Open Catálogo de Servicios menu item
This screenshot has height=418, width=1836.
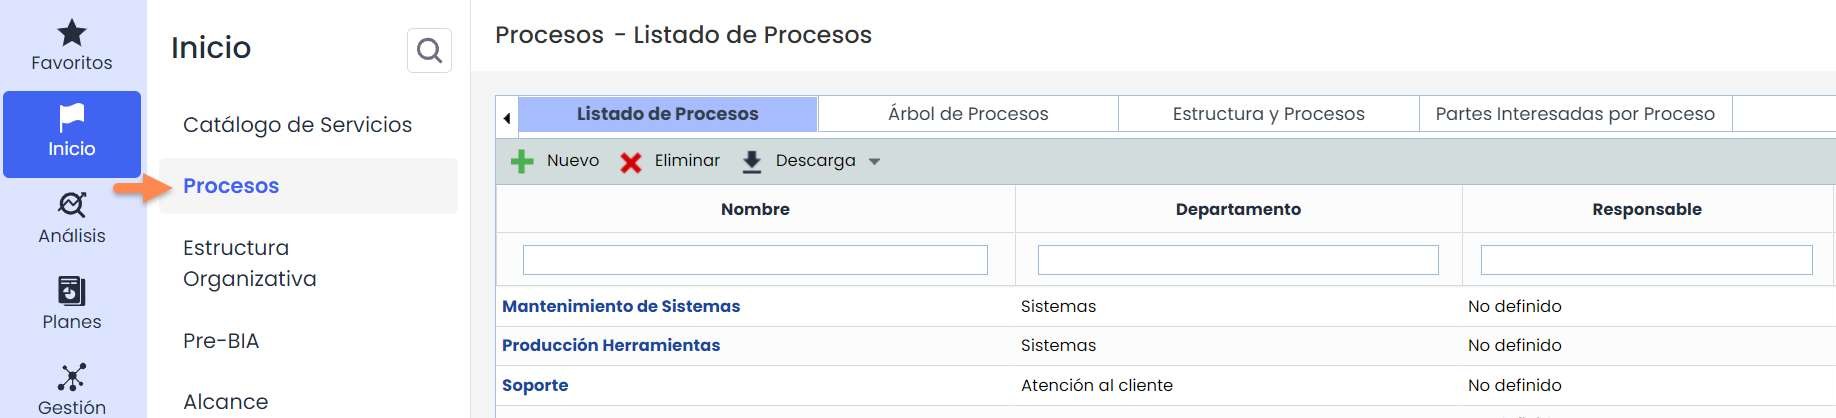297,125
